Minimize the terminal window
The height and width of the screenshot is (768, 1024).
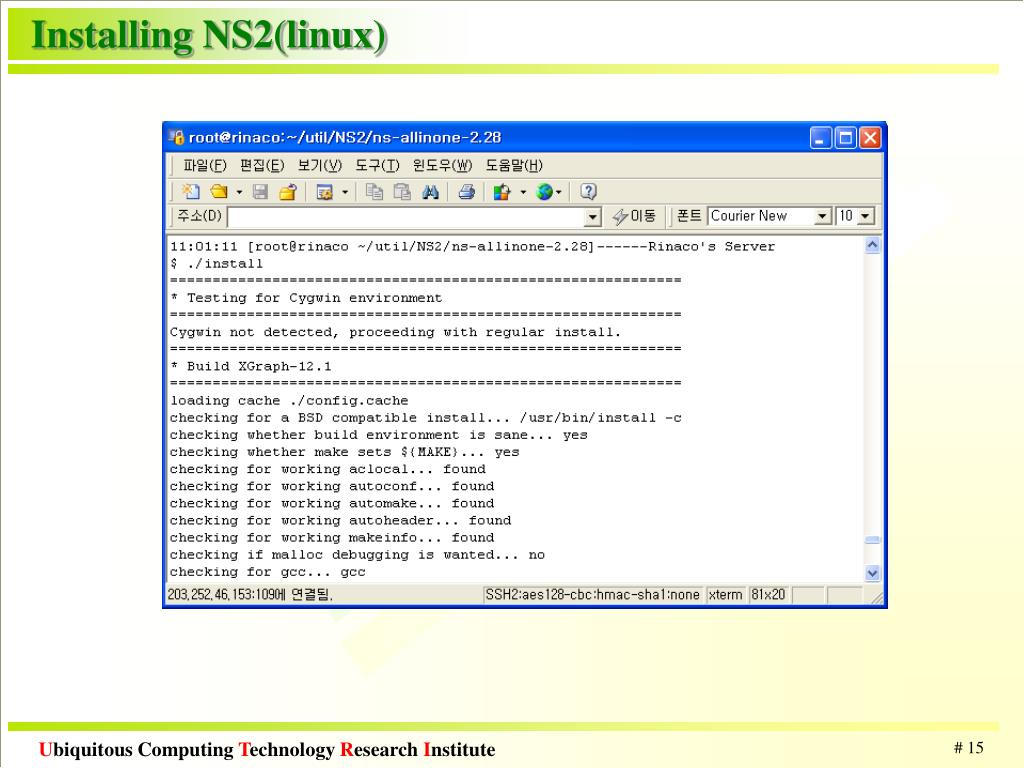(x=821, y=138)
